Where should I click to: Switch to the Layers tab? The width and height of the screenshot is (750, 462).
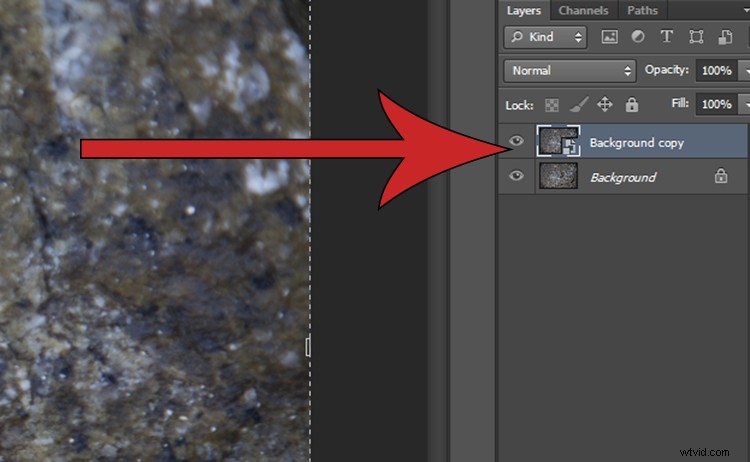pos(524,10)
